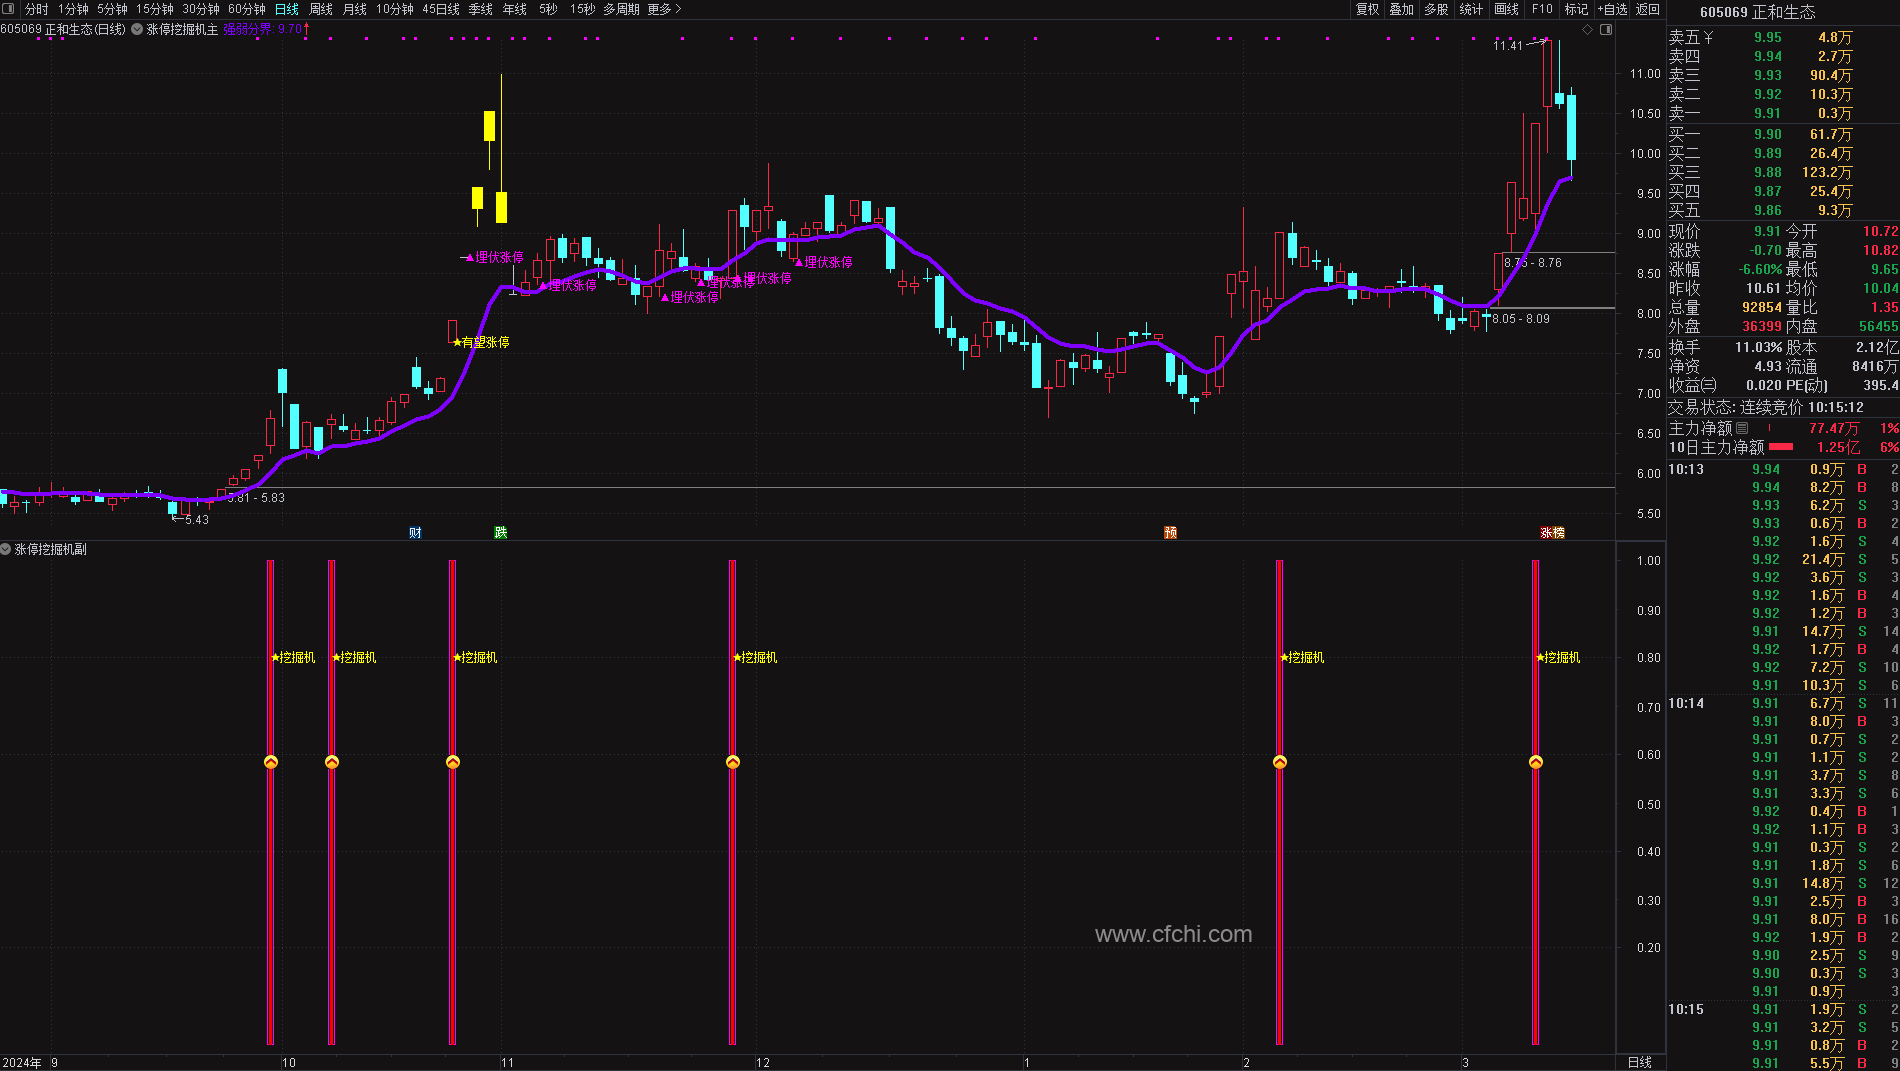Click the ¥ icon beside 卖五
Image resolution: width=1900 pixels, height=1071 pixels.
tap(1708, 37)
